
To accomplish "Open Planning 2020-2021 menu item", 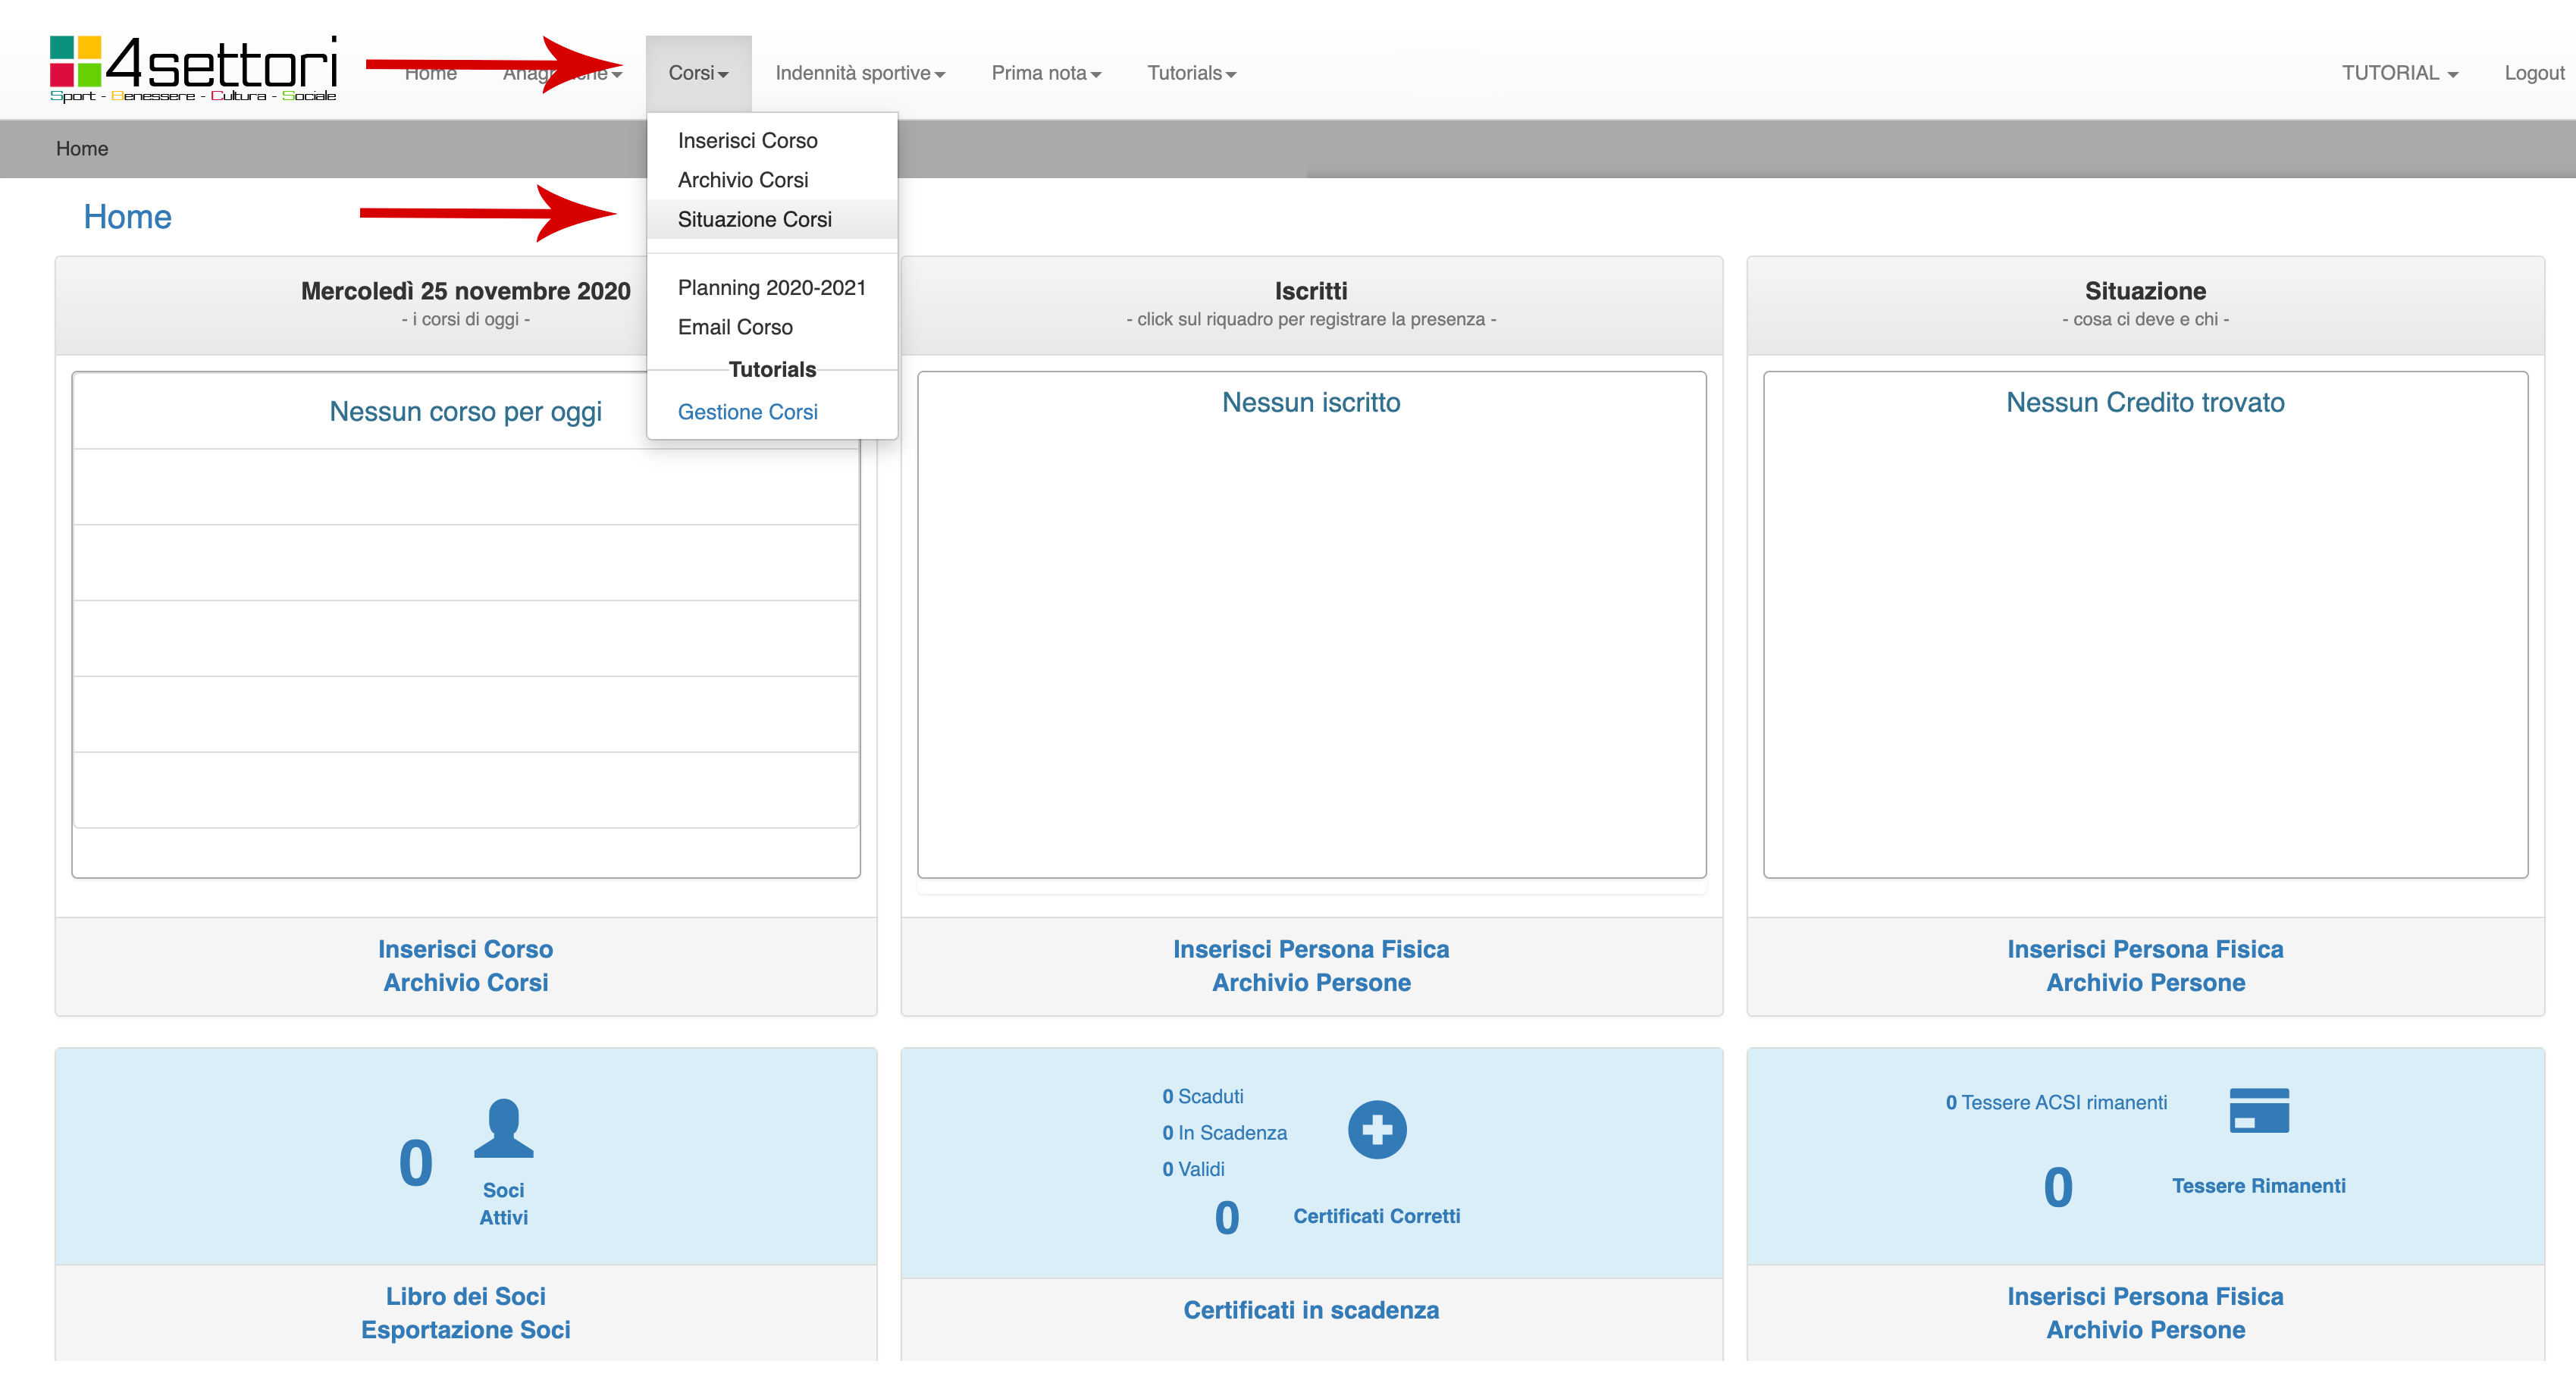I will 771,288.
